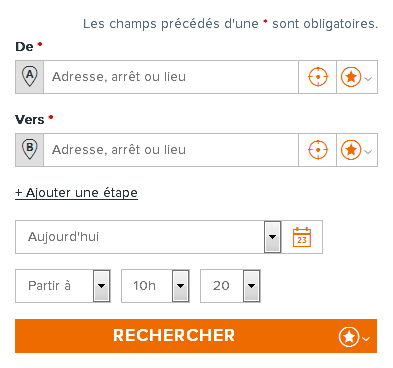
Task: Open the Partir à dropdown
Action: [x=102, y=286]
